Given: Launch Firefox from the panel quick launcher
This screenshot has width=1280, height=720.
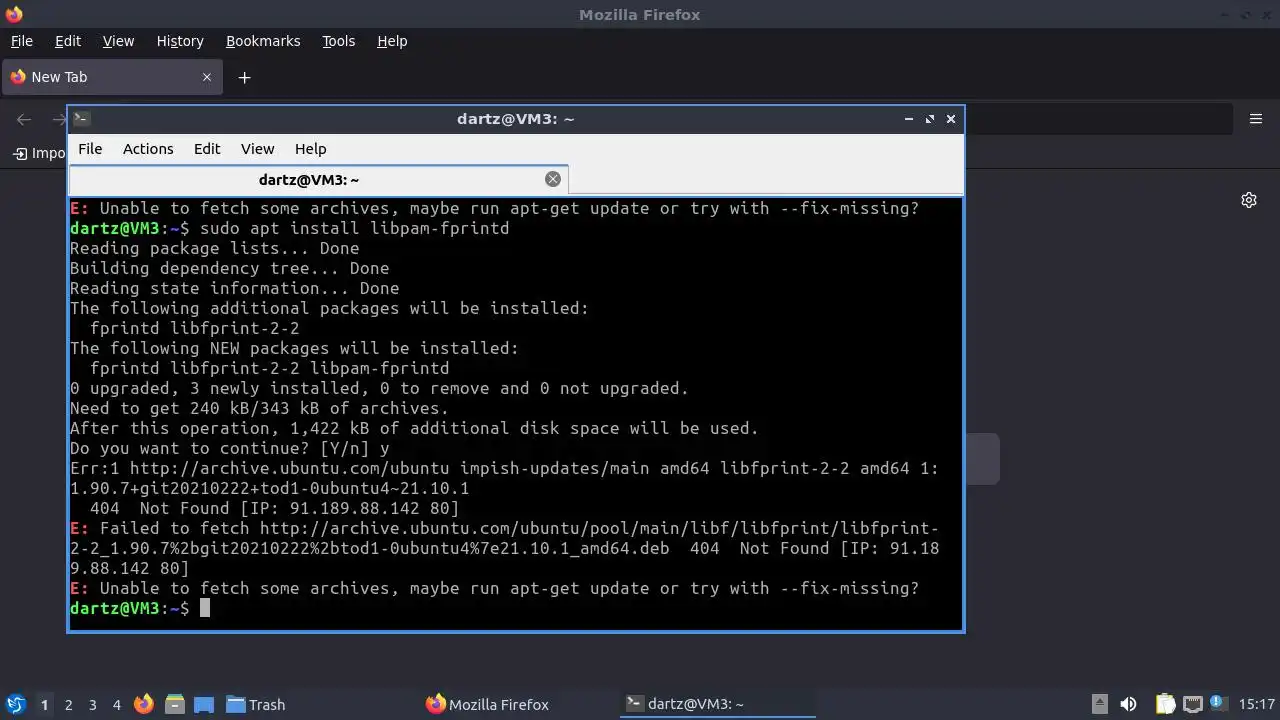Looking at the screenshot, I should click(144, 704).
